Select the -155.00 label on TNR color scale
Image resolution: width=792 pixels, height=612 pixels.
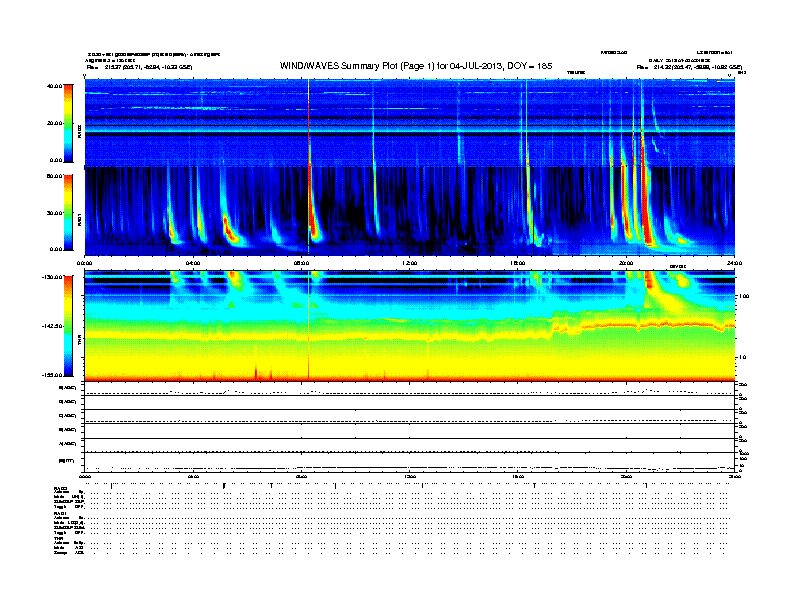(x=52, y=375)
